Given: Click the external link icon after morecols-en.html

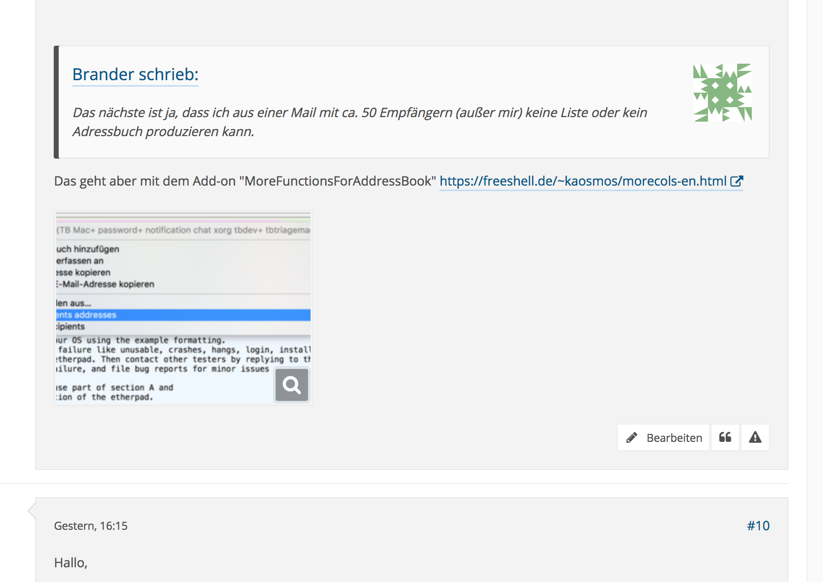Looking at the screenshot, I should pos(736,181).
